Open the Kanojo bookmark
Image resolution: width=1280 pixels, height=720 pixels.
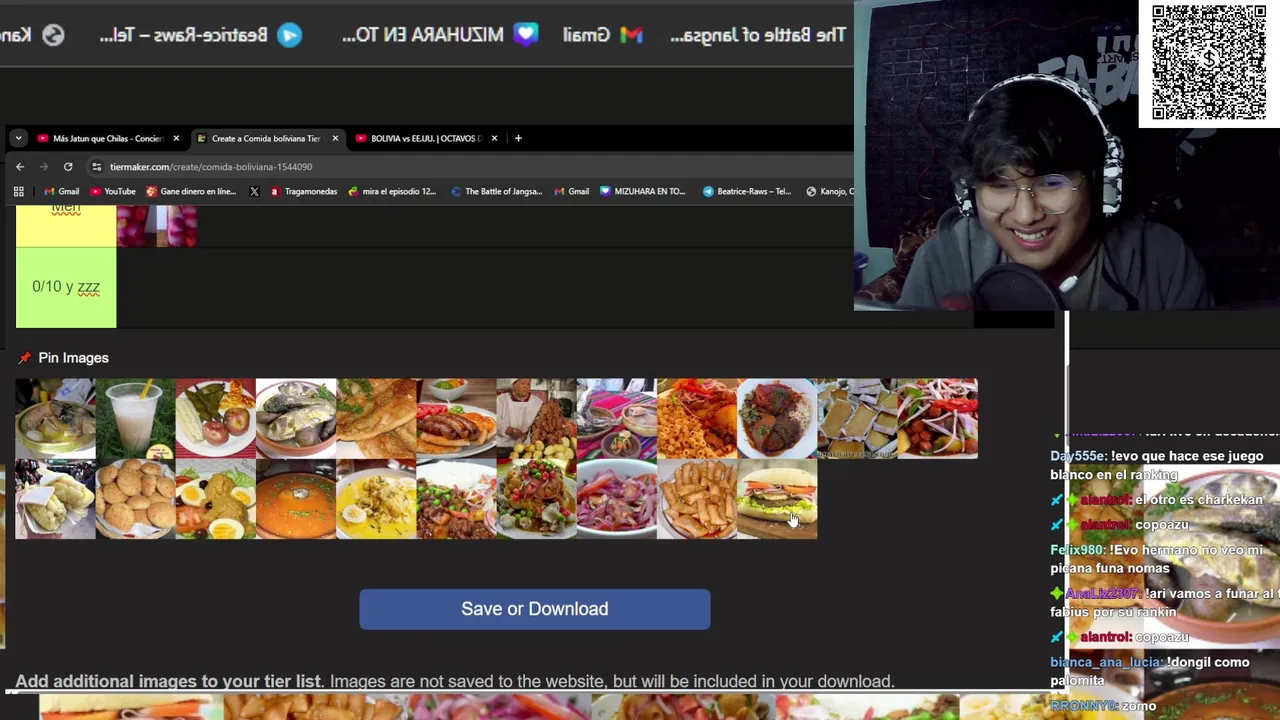click(x=829, y=191)
